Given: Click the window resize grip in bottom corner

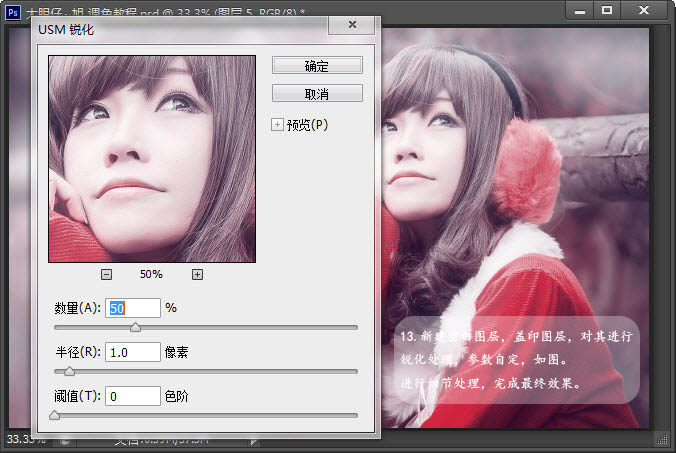Looking at the screenshot, I should [x=662, y=439].
